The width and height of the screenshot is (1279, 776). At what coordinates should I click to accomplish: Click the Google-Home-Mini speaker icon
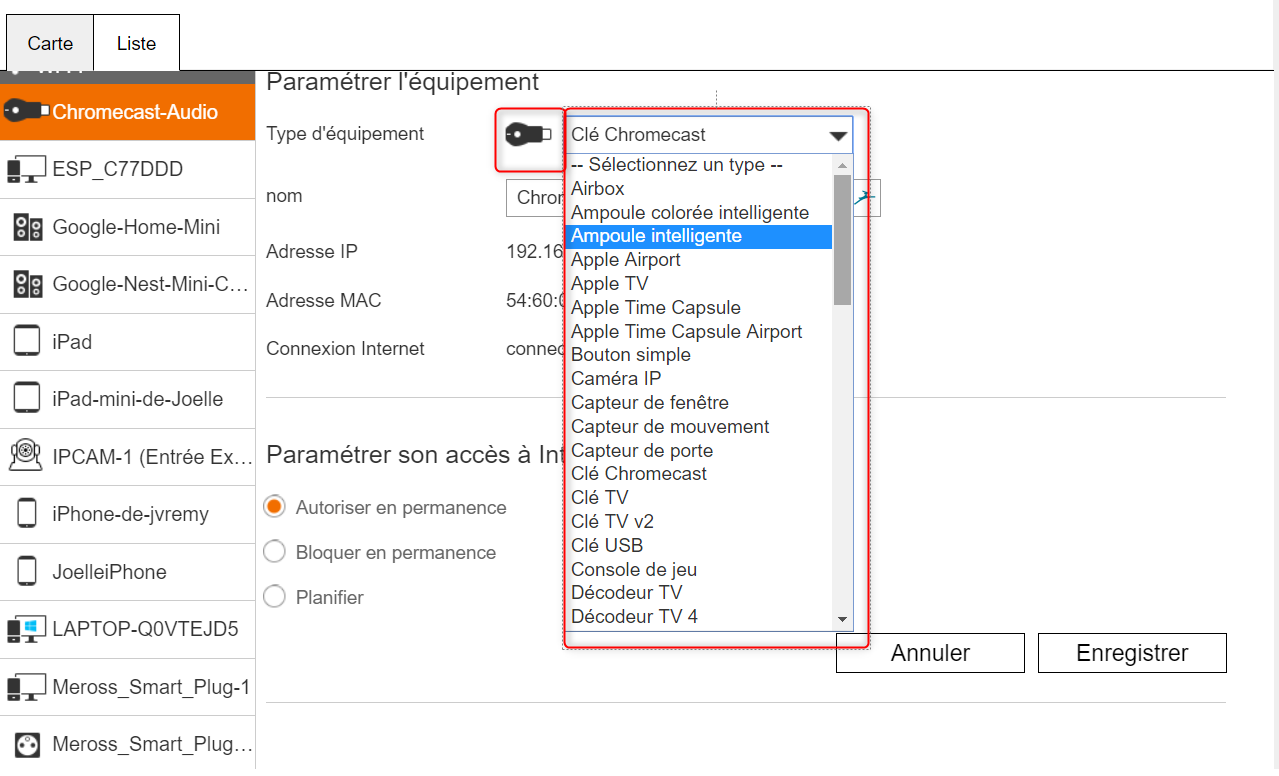click(27, 227)
